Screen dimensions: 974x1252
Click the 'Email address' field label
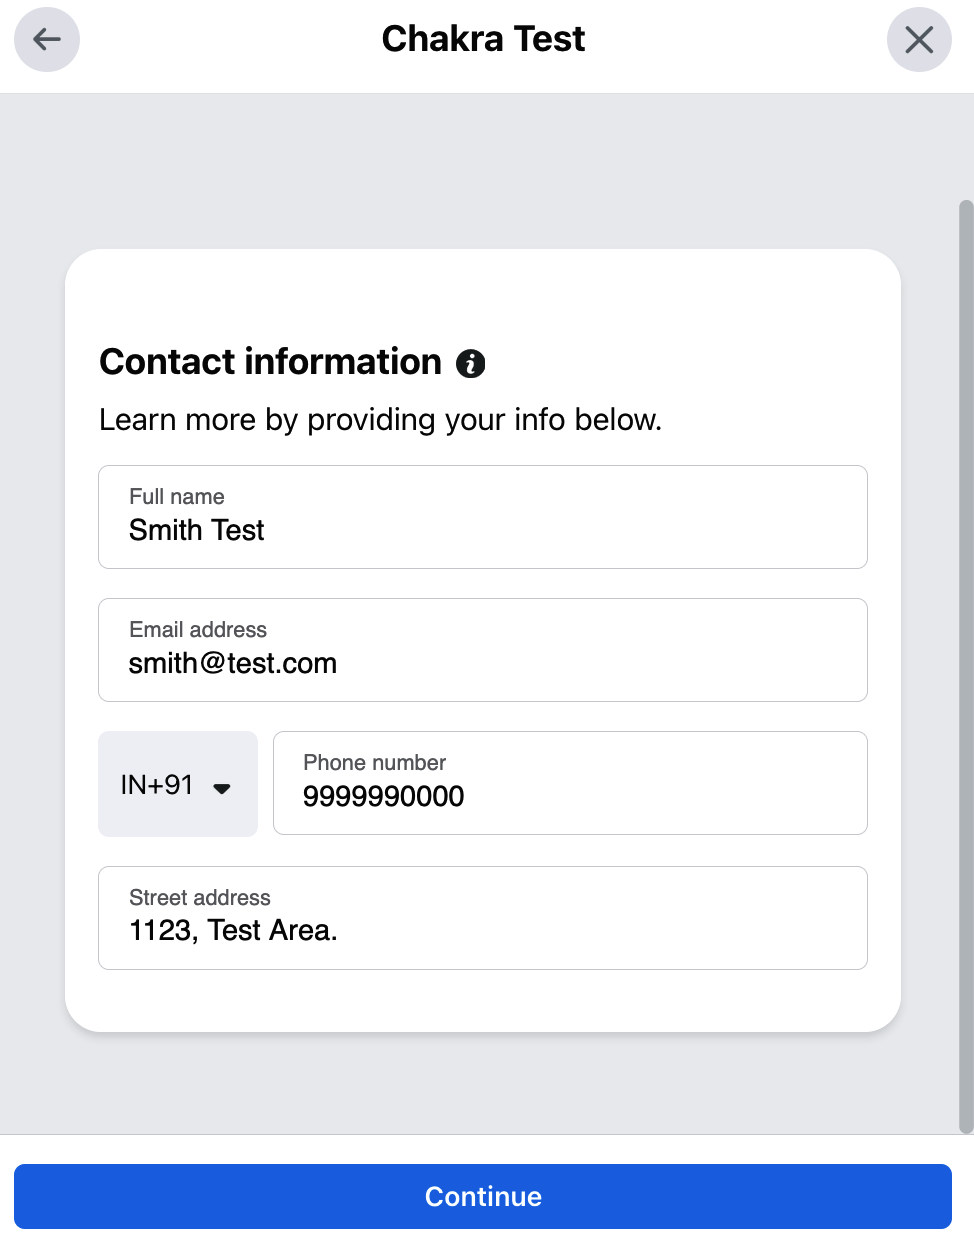point(198,630)
